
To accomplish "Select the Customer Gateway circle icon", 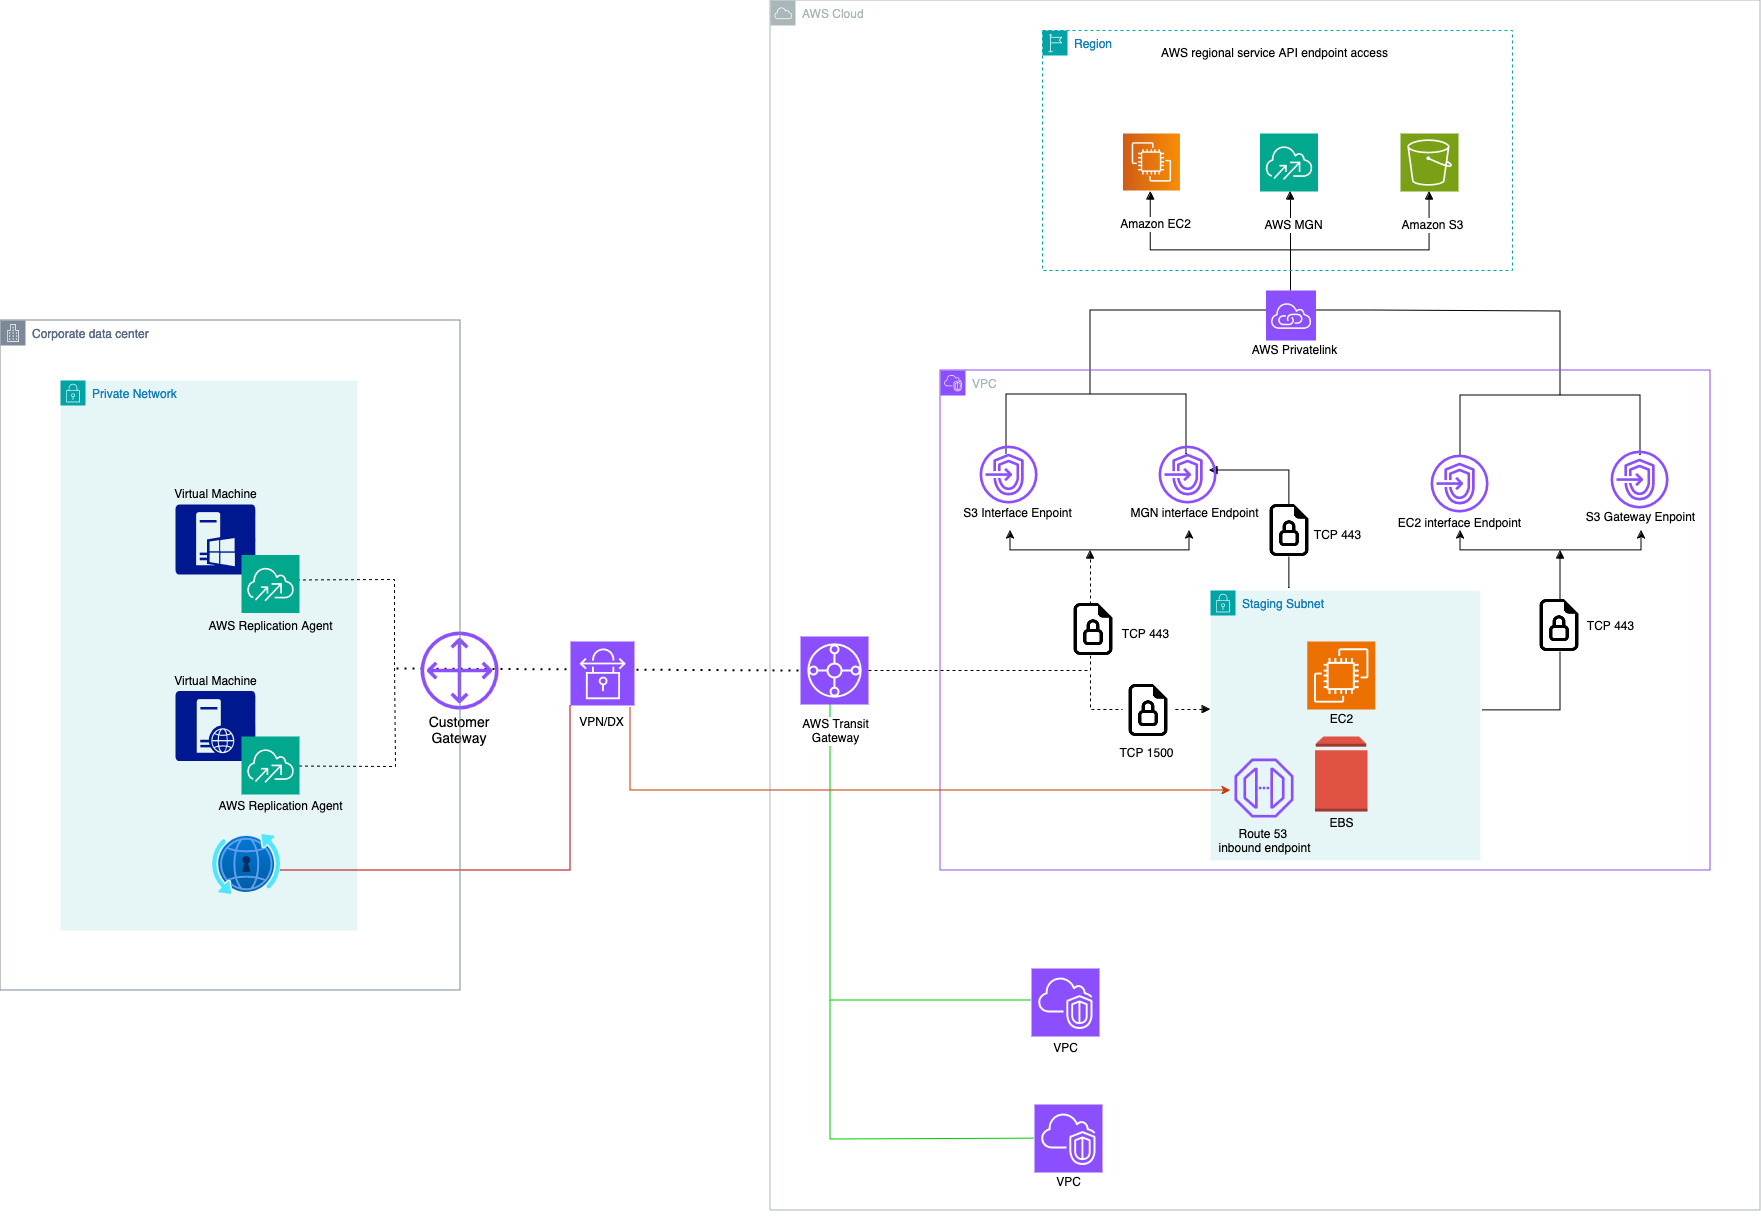I will [x=459, y=670].
